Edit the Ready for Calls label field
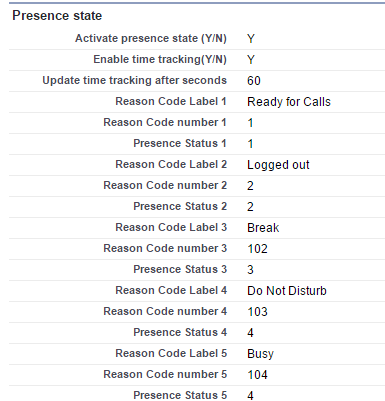This screenshot has height=401, width=385. click(x=289, y=102)
